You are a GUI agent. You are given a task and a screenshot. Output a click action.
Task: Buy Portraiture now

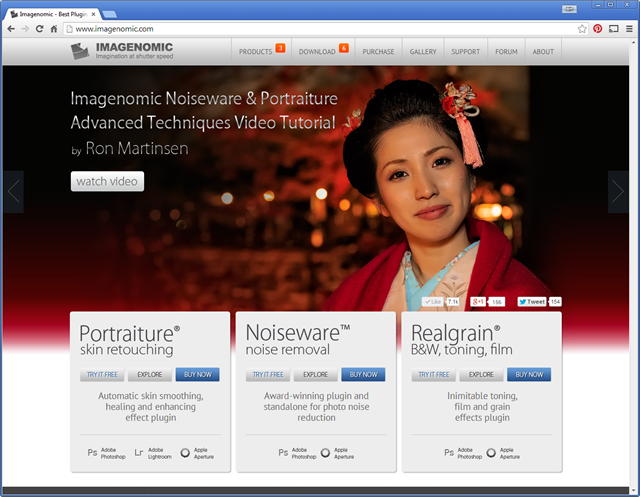point(198,375)
